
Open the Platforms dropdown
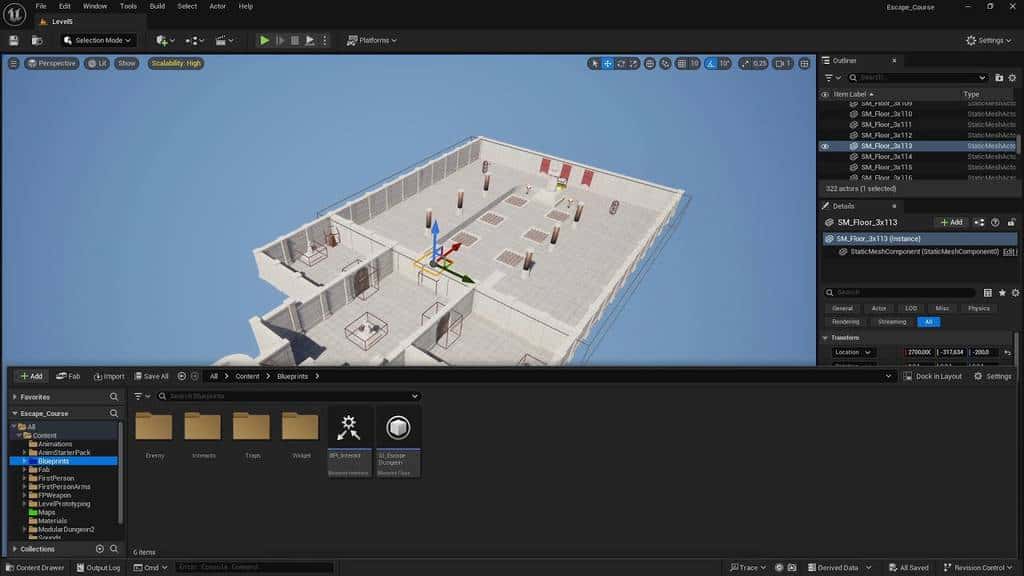click(x=372, y=40)
